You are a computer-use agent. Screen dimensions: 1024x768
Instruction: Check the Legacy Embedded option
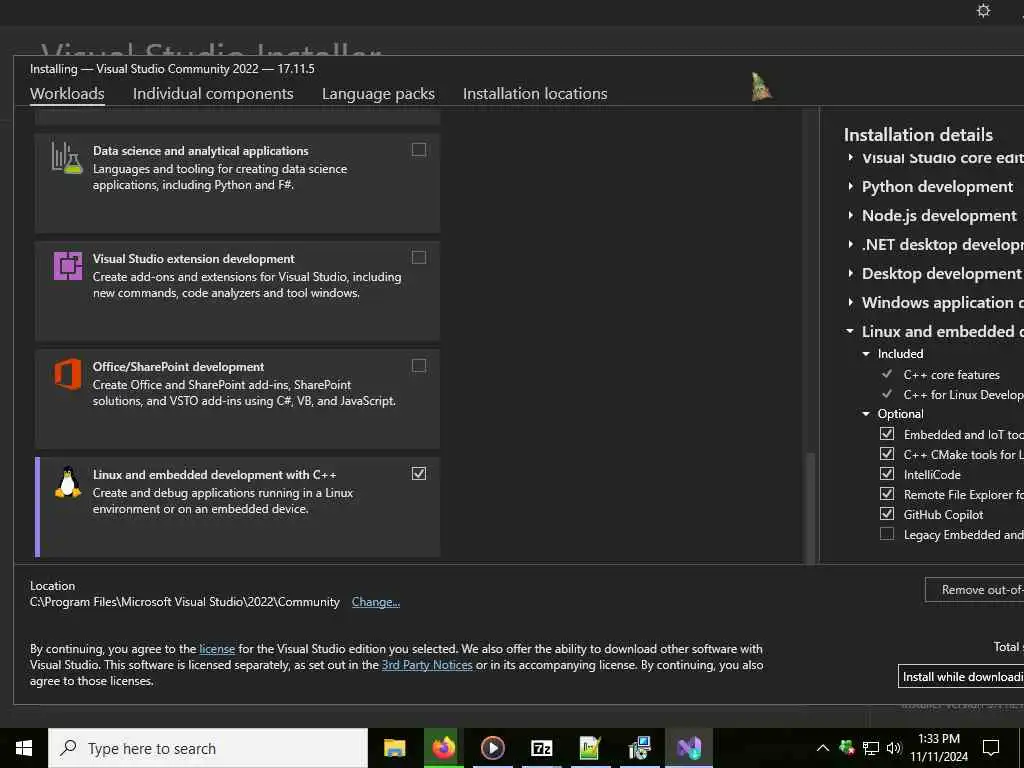click(x=887, y=534)
